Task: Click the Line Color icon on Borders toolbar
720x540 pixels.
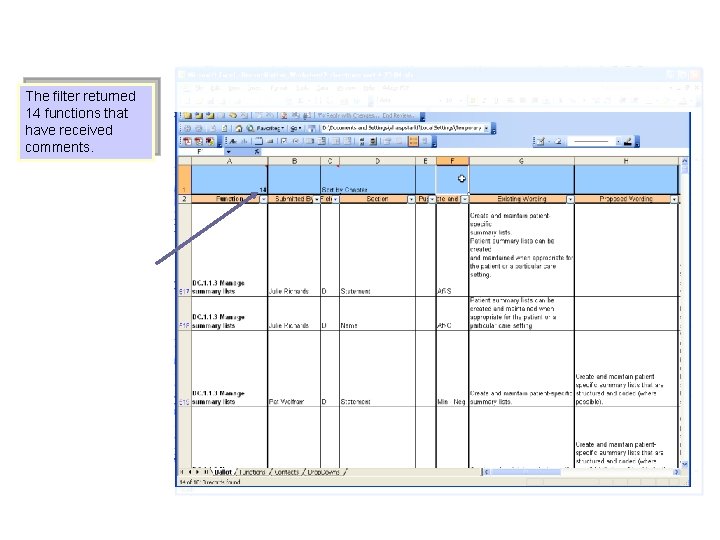Action: [x=628, y=141]
